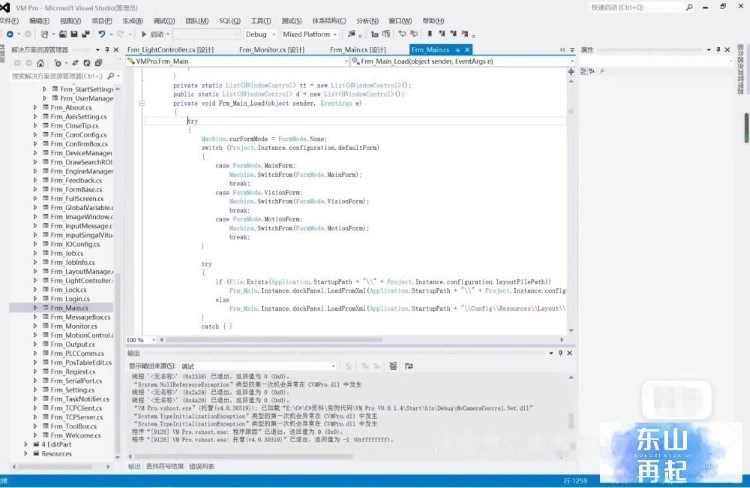Open the 帮助(H) menu
Screen dimensions: 750x488
click(x=433, y=21)
